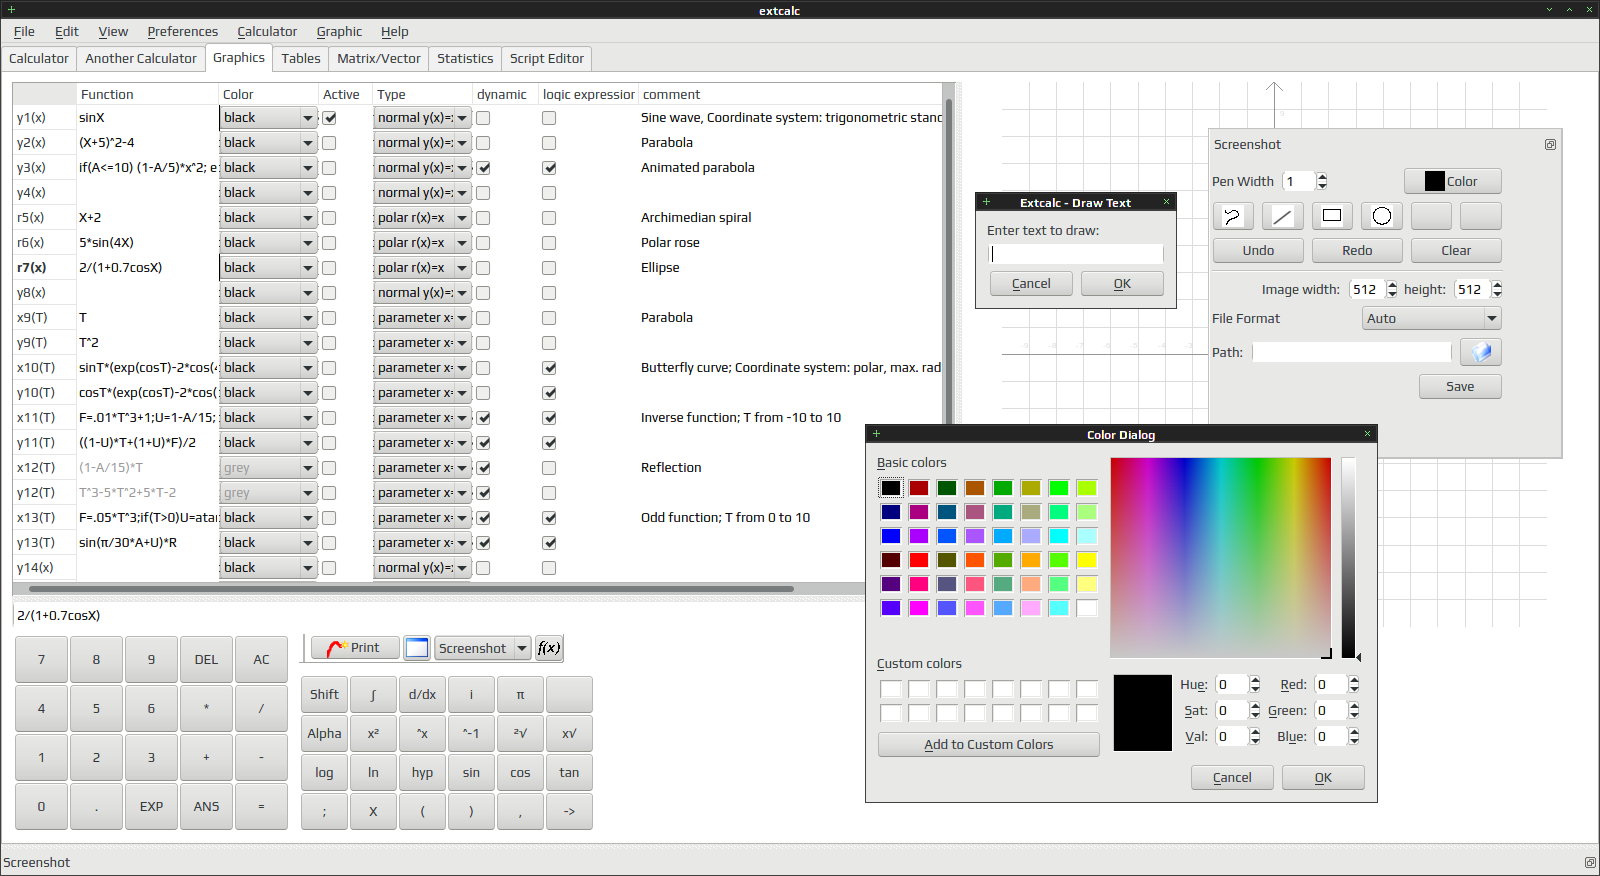Click the imaginary unit i key
Screen dimensions: 1600x876
(x=471, y=695)
